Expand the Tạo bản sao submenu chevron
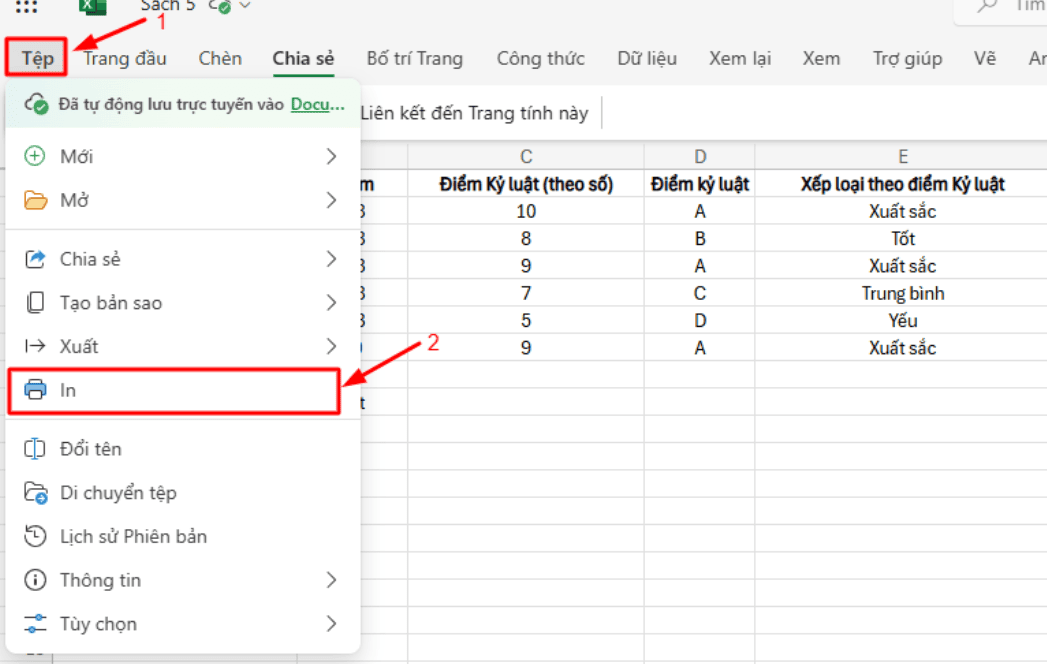Viewport: 1047px width, 664px height. pos(331,303)
